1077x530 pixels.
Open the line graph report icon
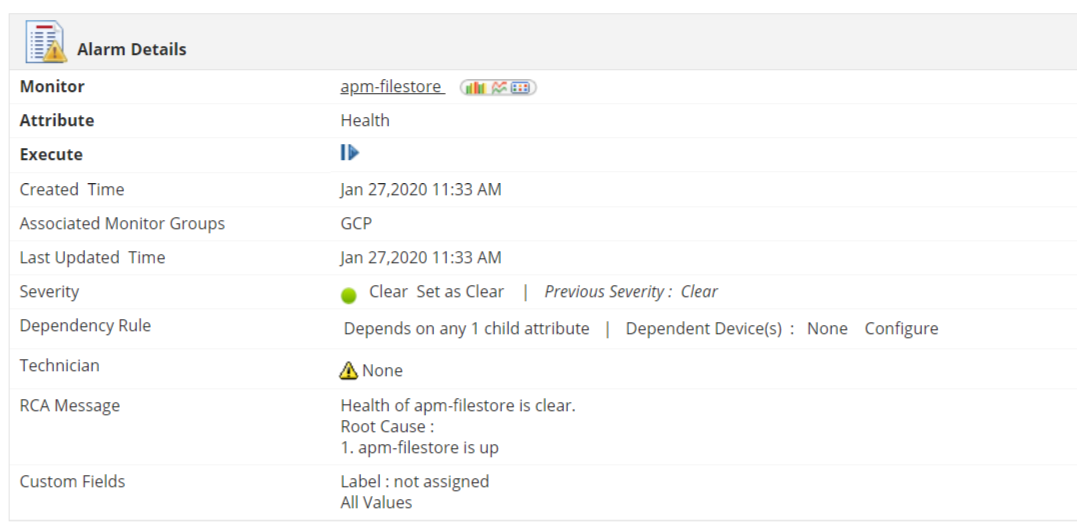pyautogui.click(x=499, y=88)
